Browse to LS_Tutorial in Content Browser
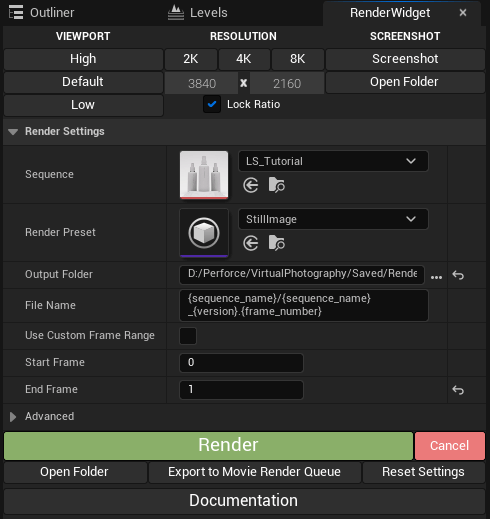Screen dimensions: 490x519 tap(277, 185)
